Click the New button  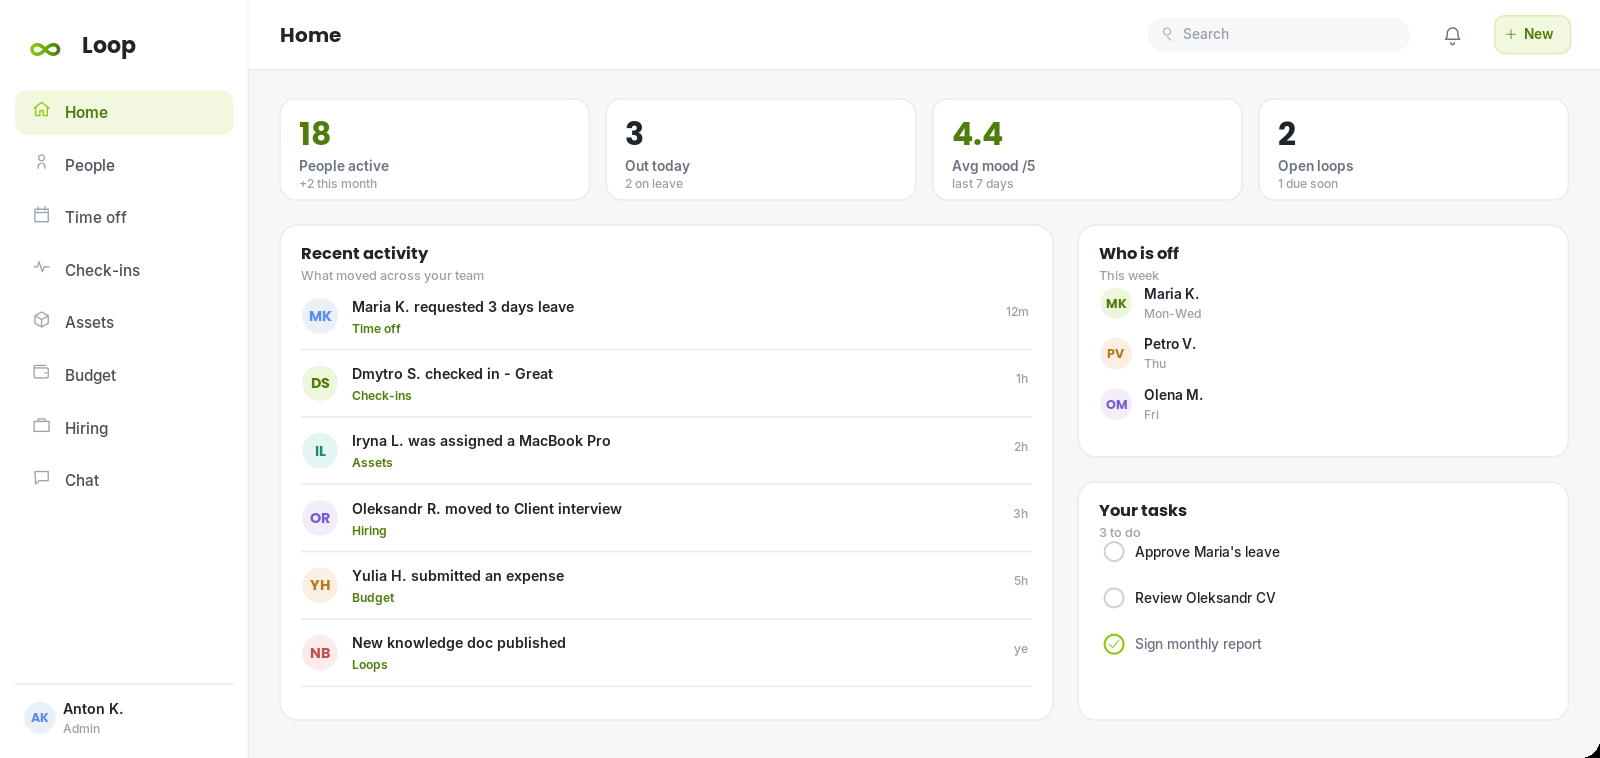[1532, 35]
